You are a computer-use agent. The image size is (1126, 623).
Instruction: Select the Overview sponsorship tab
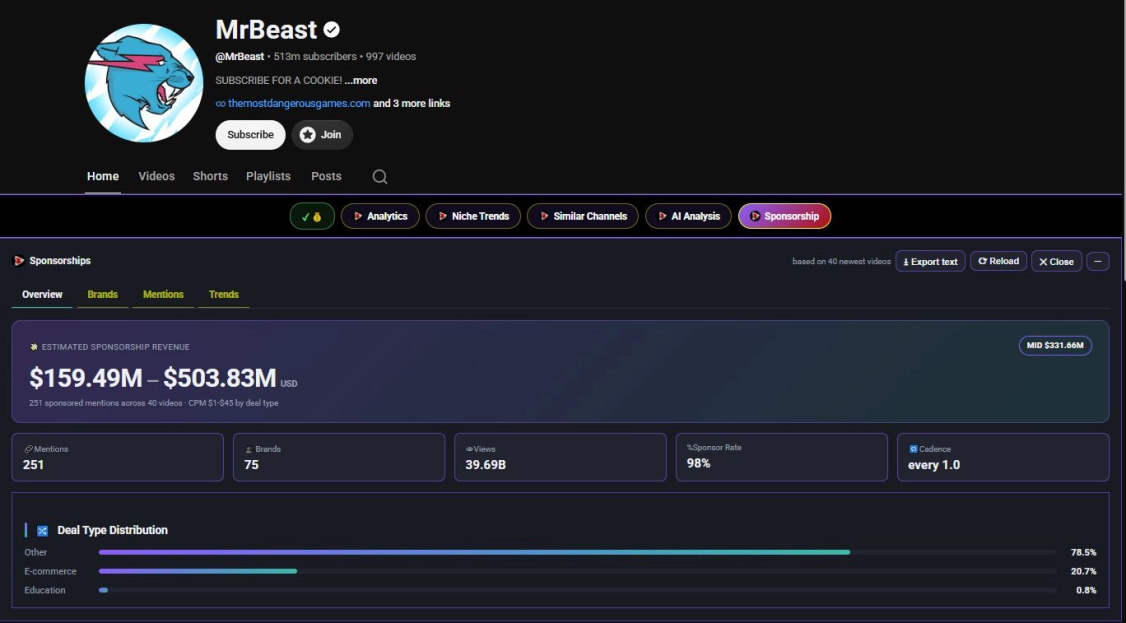click(42, 295)
